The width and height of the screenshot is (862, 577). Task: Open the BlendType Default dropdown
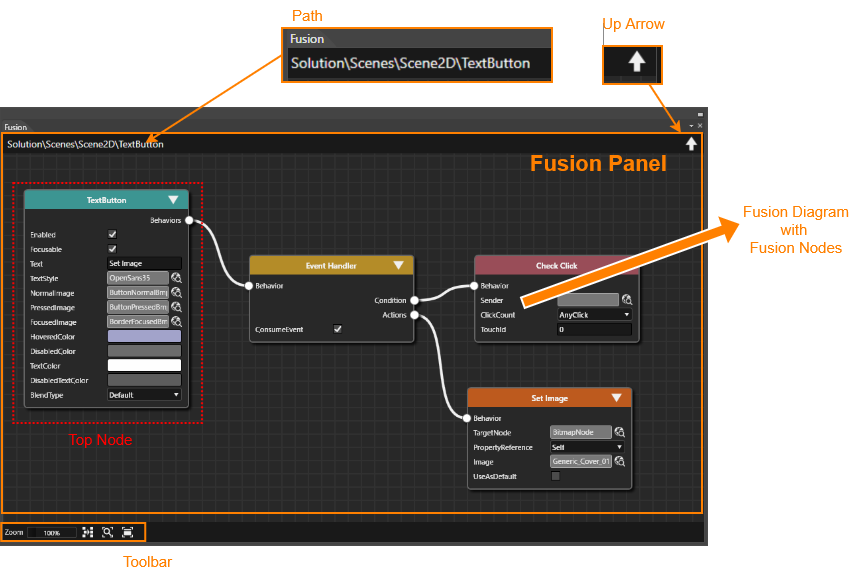click(144, 395)
